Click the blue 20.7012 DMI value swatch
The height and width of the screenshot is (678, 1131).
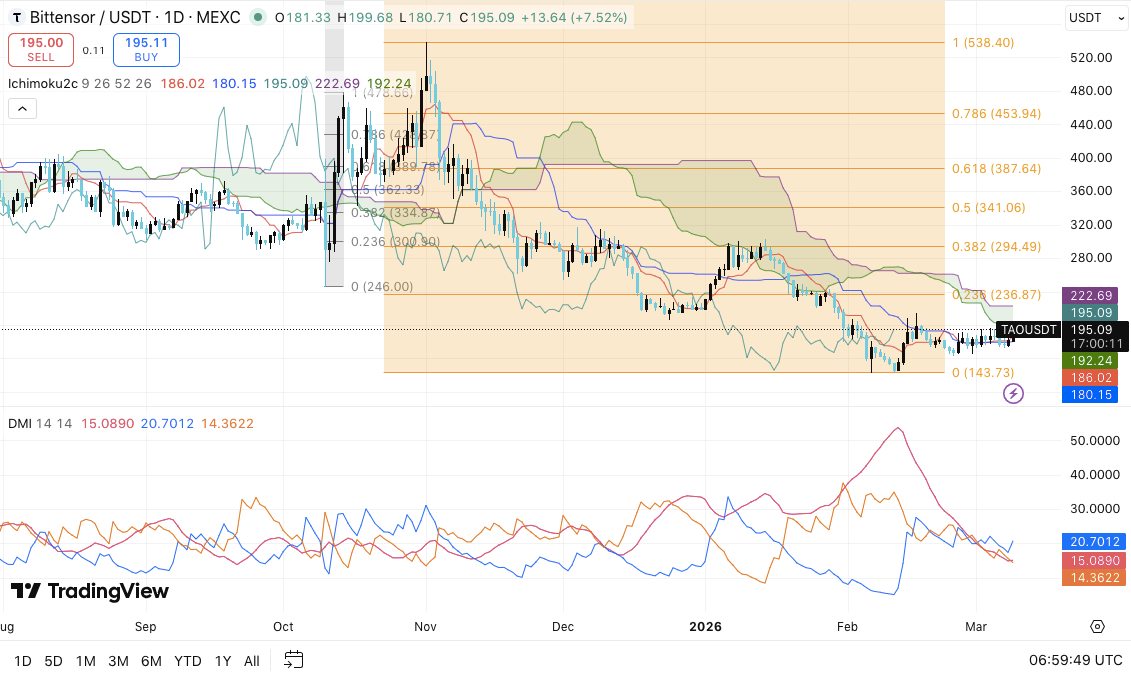coord(1092,541)
